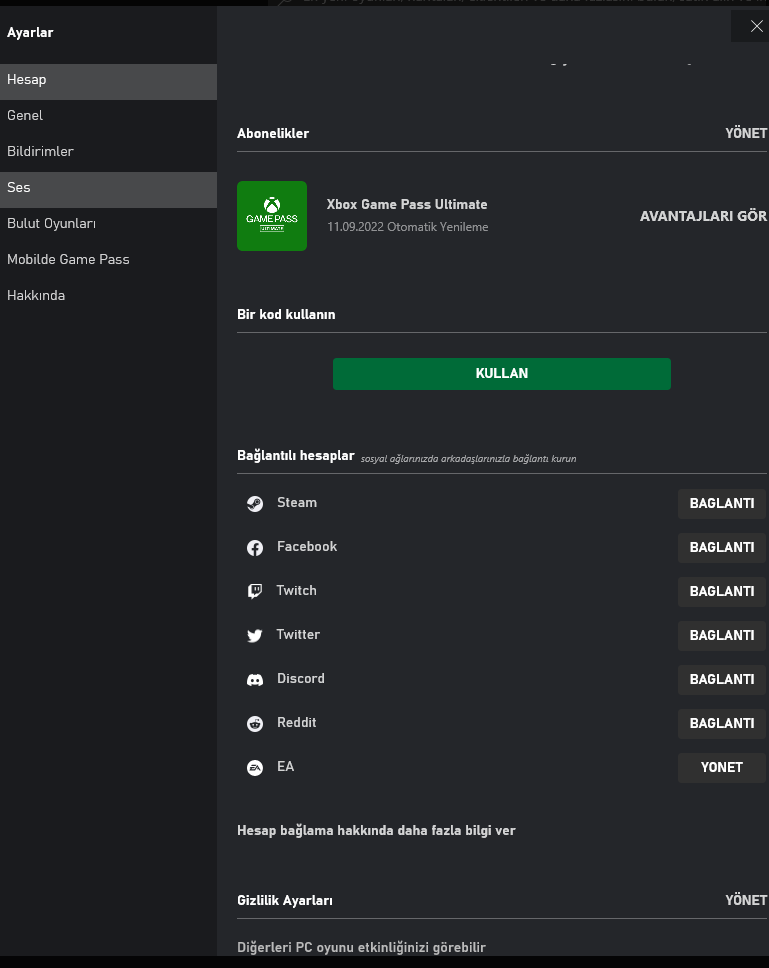Close the settings dialog with X

coord(756,27)
